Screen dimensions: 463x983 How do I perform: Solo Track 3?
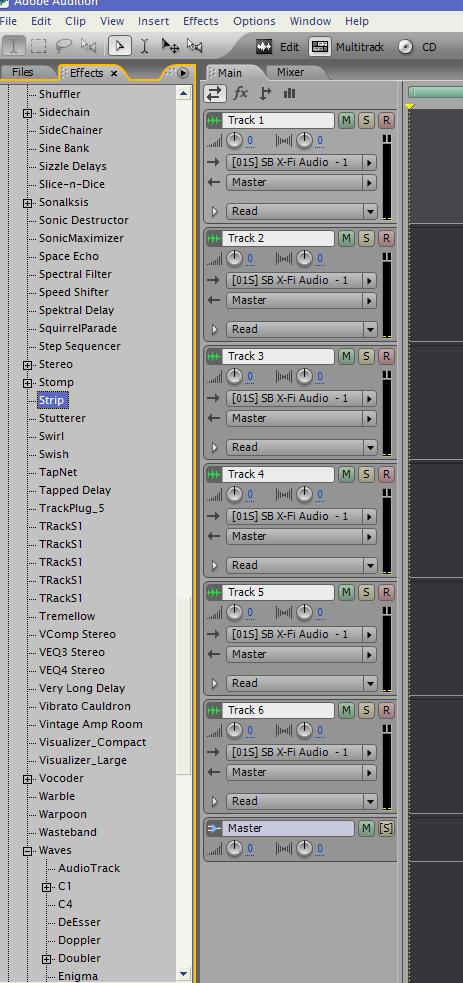[x=367, y=356]
